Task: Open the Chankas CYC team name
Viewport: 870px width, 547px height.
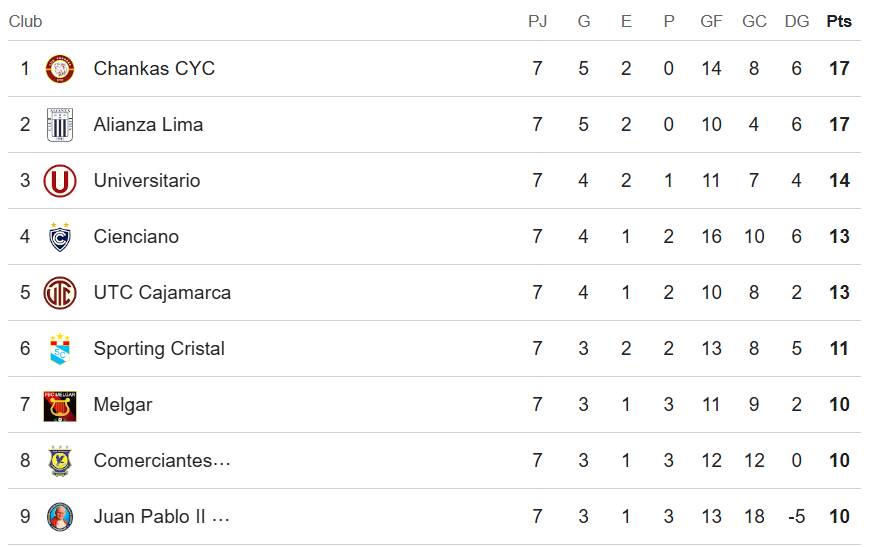Action: (x=154, y=69)
